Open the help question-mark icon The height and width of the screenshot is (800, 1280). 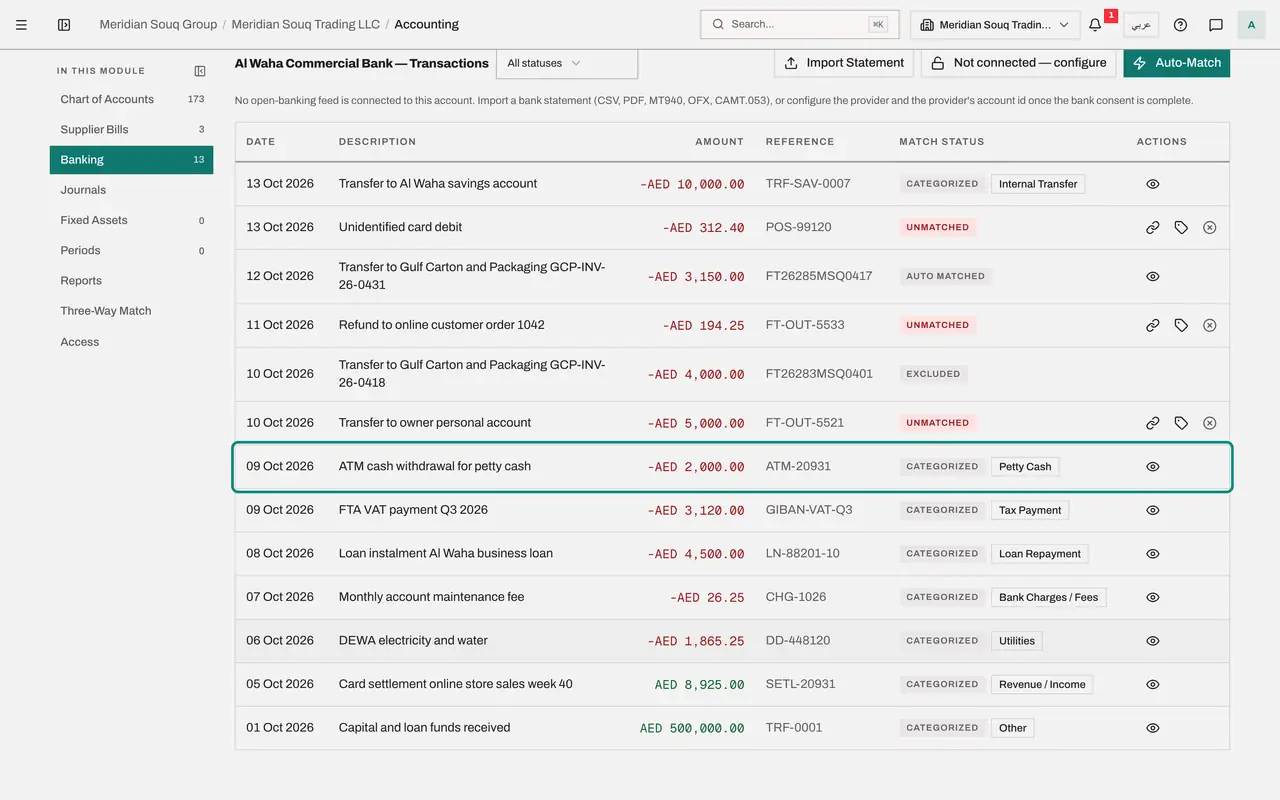tap(1180, 25)
